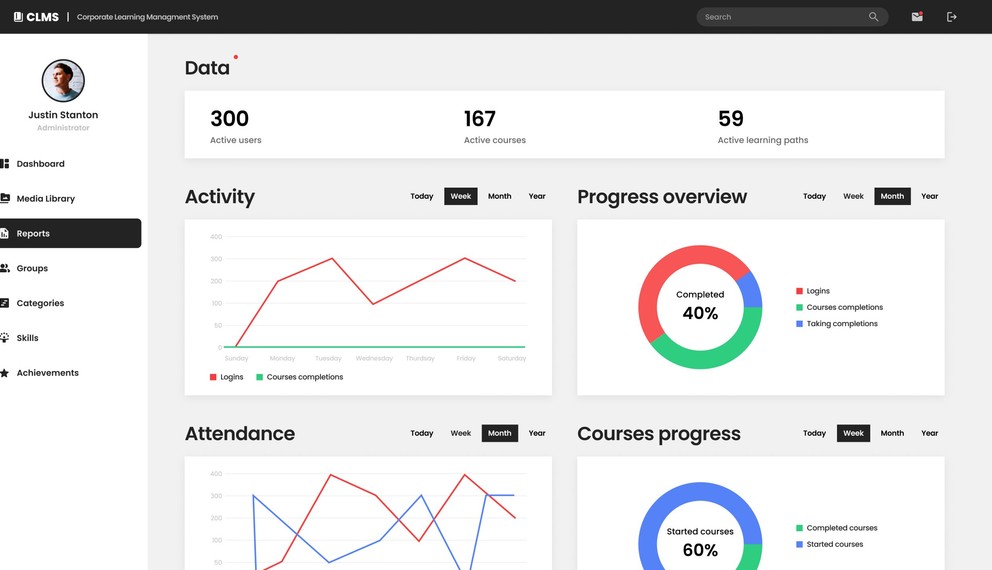Select Today in Progress overview
Screen dimensions: 992x570
814,196
